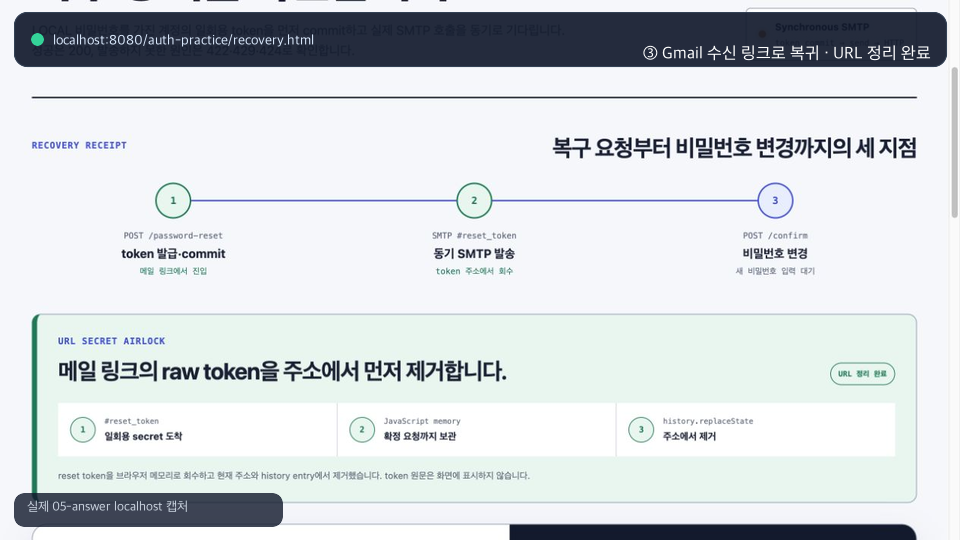
Task: Select the 비밀번호 변경 step label
Action: 775,253
